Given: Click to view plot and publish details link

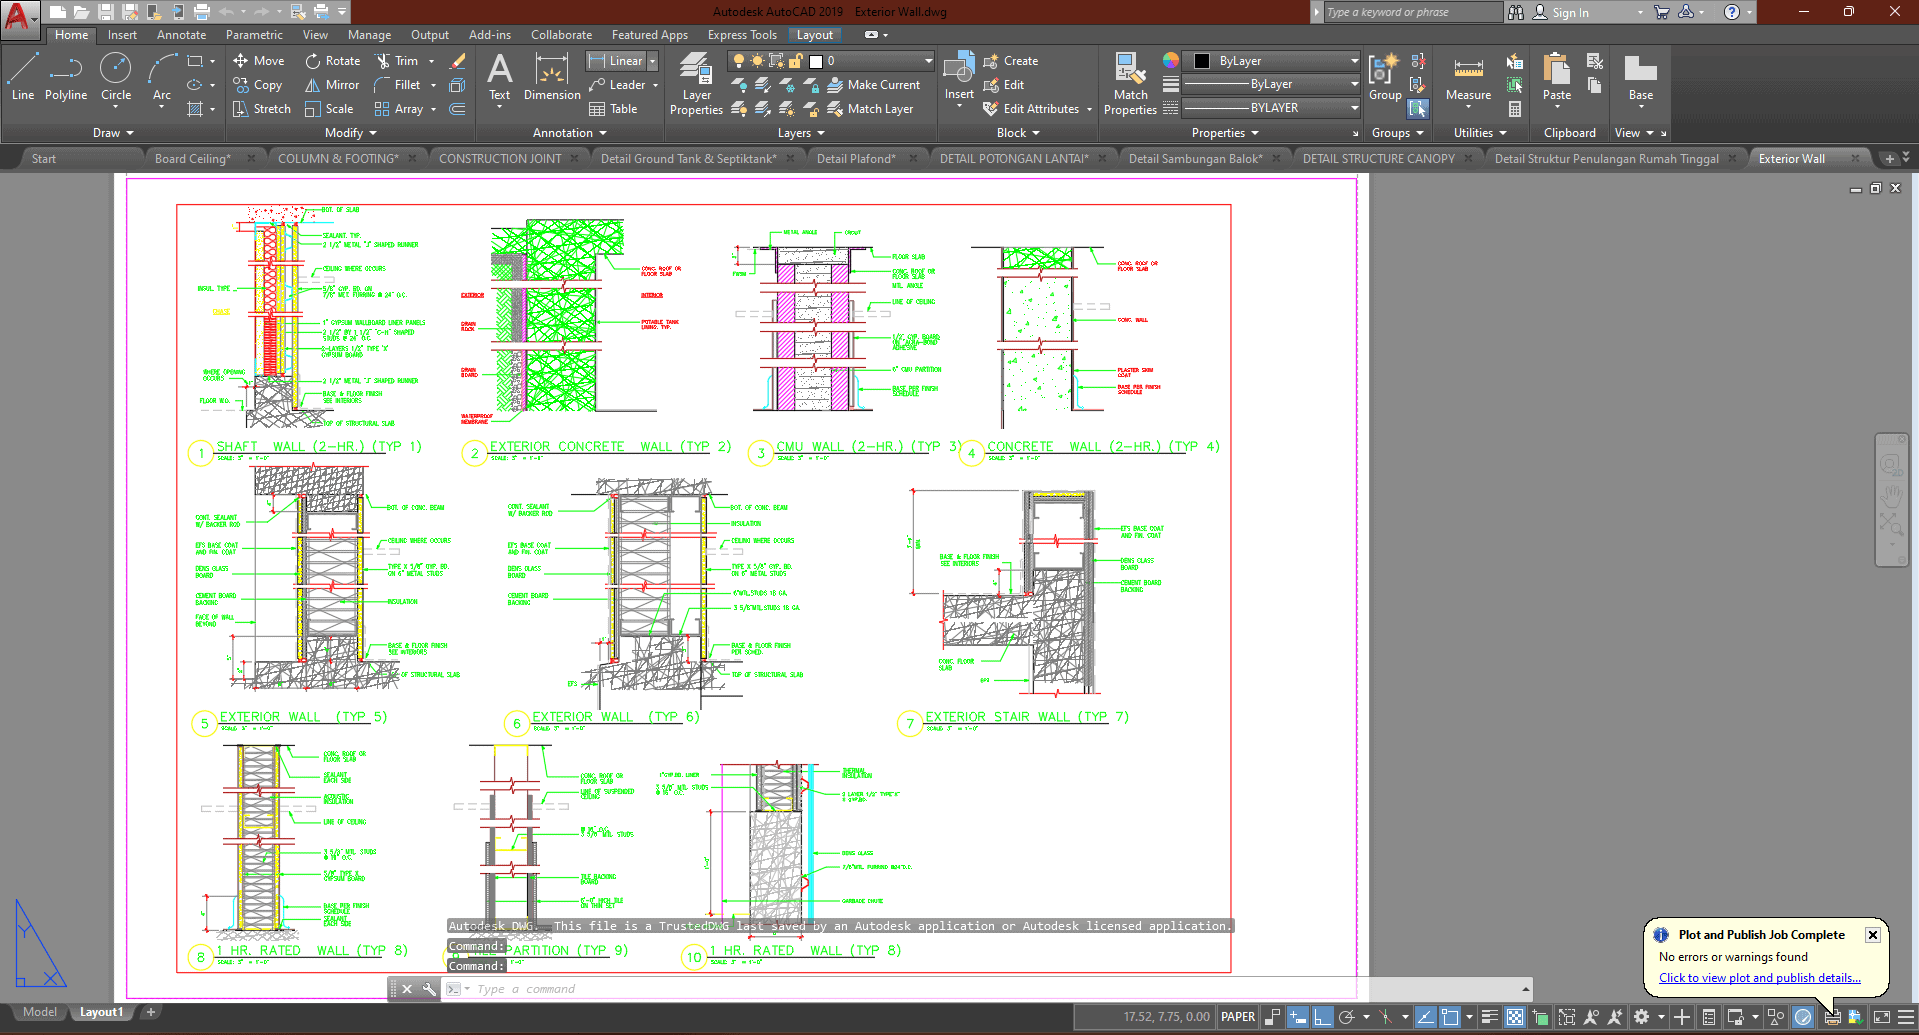Looking at the screenshot, I should pyautogui.click(x=1759, y=978).
